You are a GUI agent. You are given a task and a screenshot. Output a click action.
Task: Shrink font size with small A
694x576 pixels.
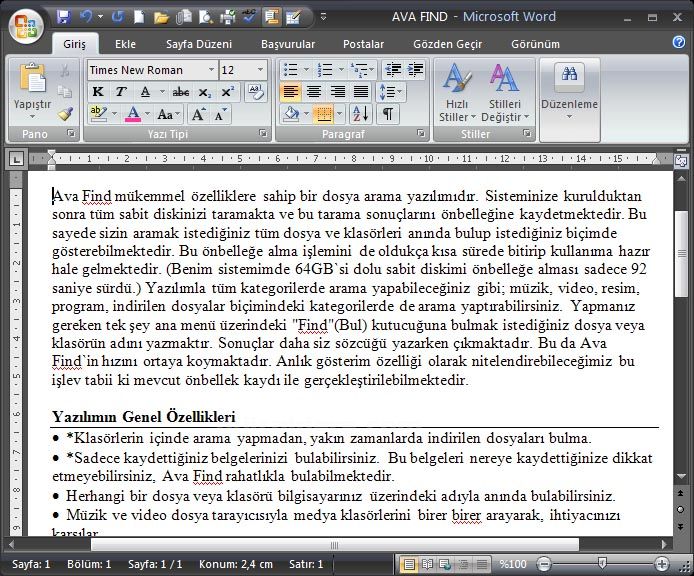(220, 115)
